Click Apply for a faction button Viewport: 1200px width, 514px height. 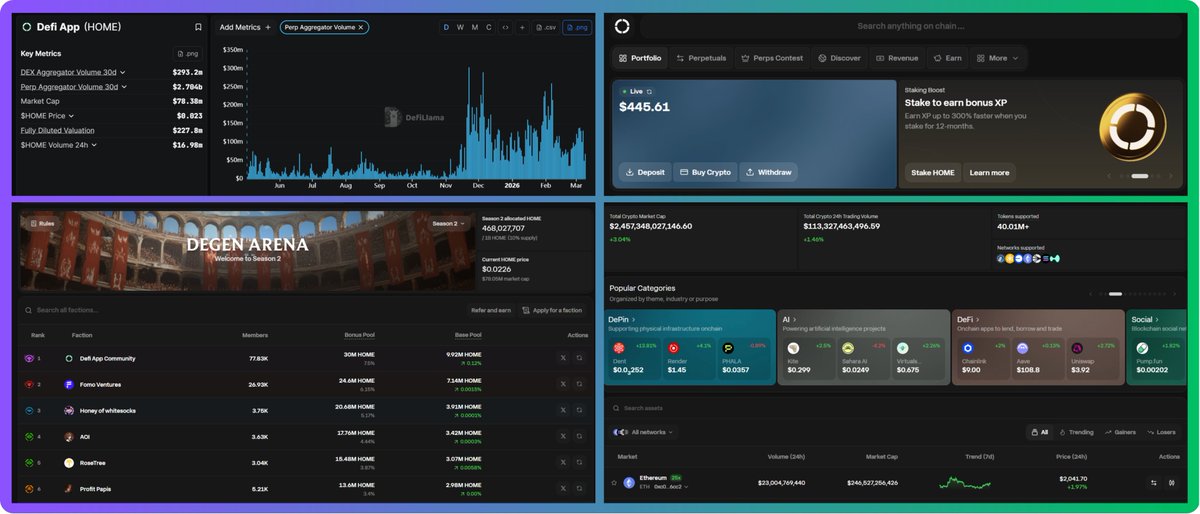coord(553,310)
